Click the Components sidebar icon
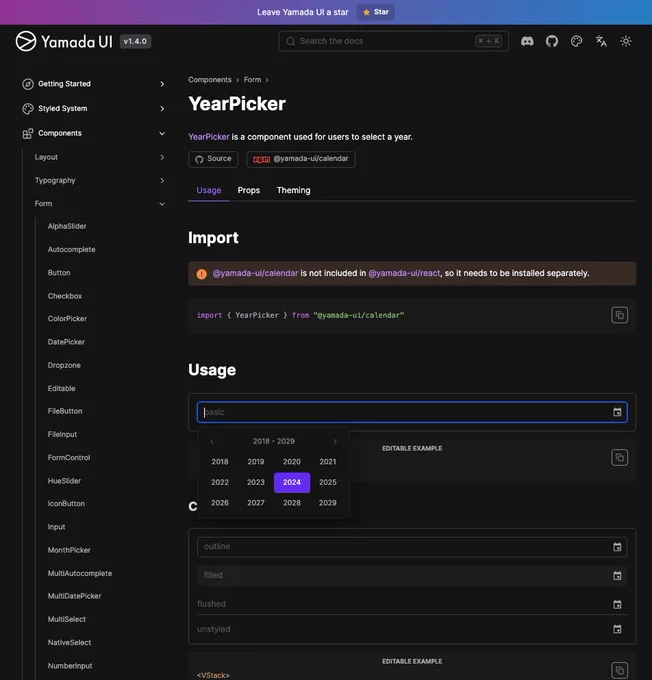Screen dimensions: 652x680 pos(28,134)
